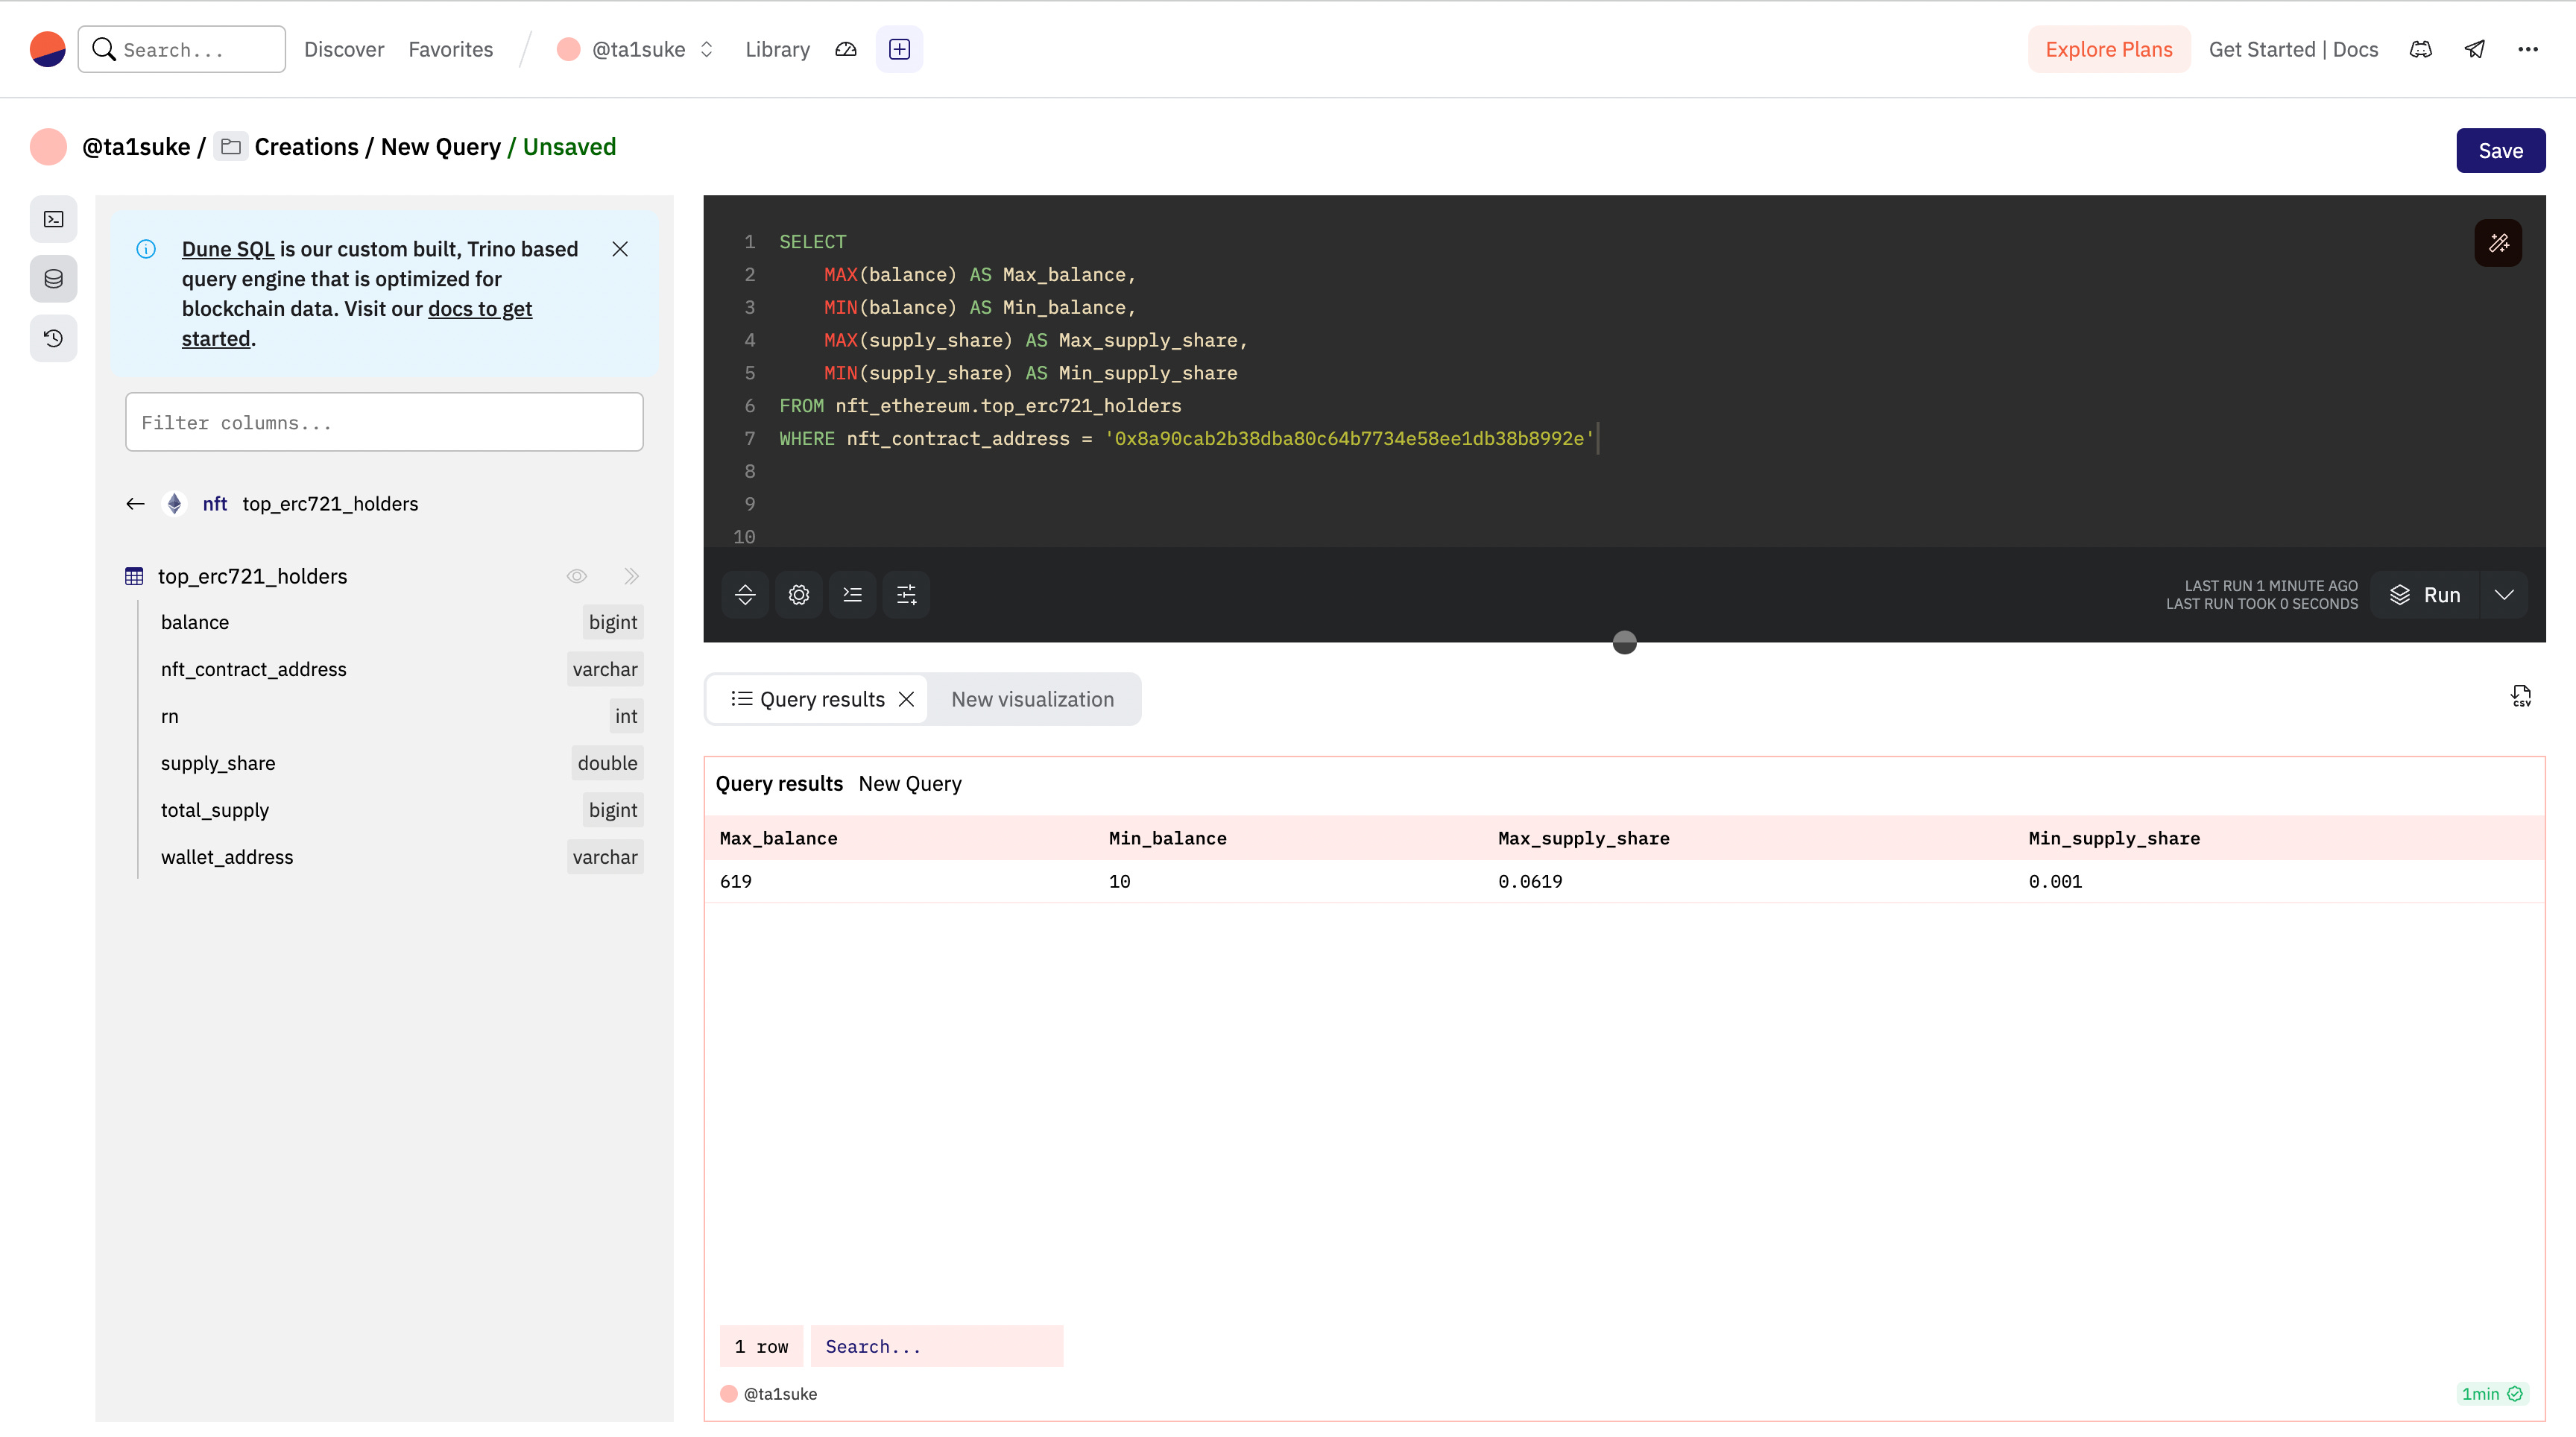The width and height of the screenshot is (2576, 1437).
Task: Select the data explorer database icon
Action: (x=54, y=279)
